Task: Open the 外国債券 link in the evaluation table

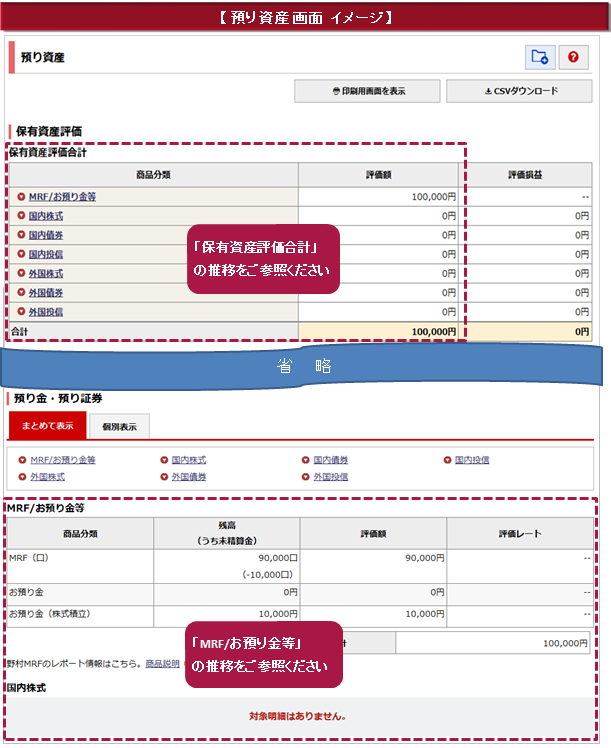Action: click(46, 292)
